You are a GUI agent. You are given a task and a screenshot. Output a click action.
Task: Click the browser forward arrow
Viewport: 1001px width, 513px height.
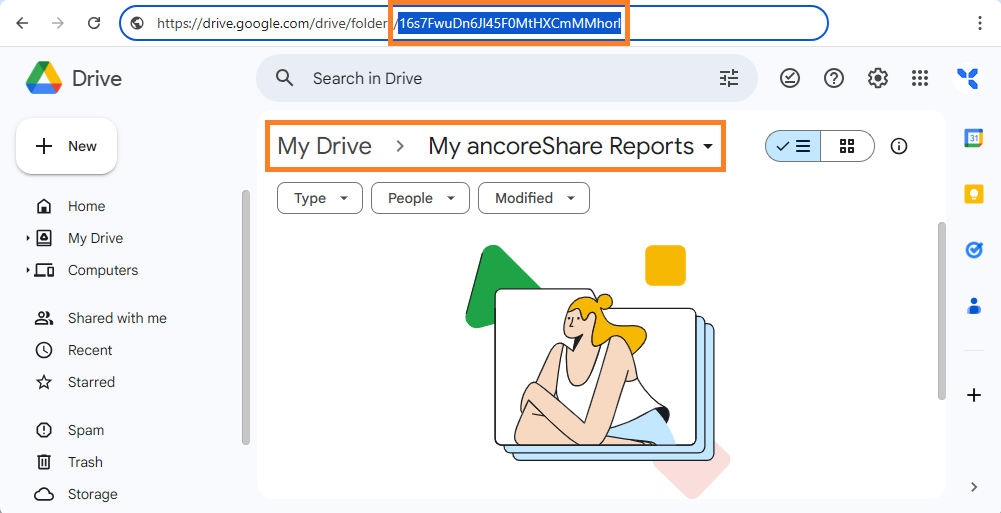58,24
